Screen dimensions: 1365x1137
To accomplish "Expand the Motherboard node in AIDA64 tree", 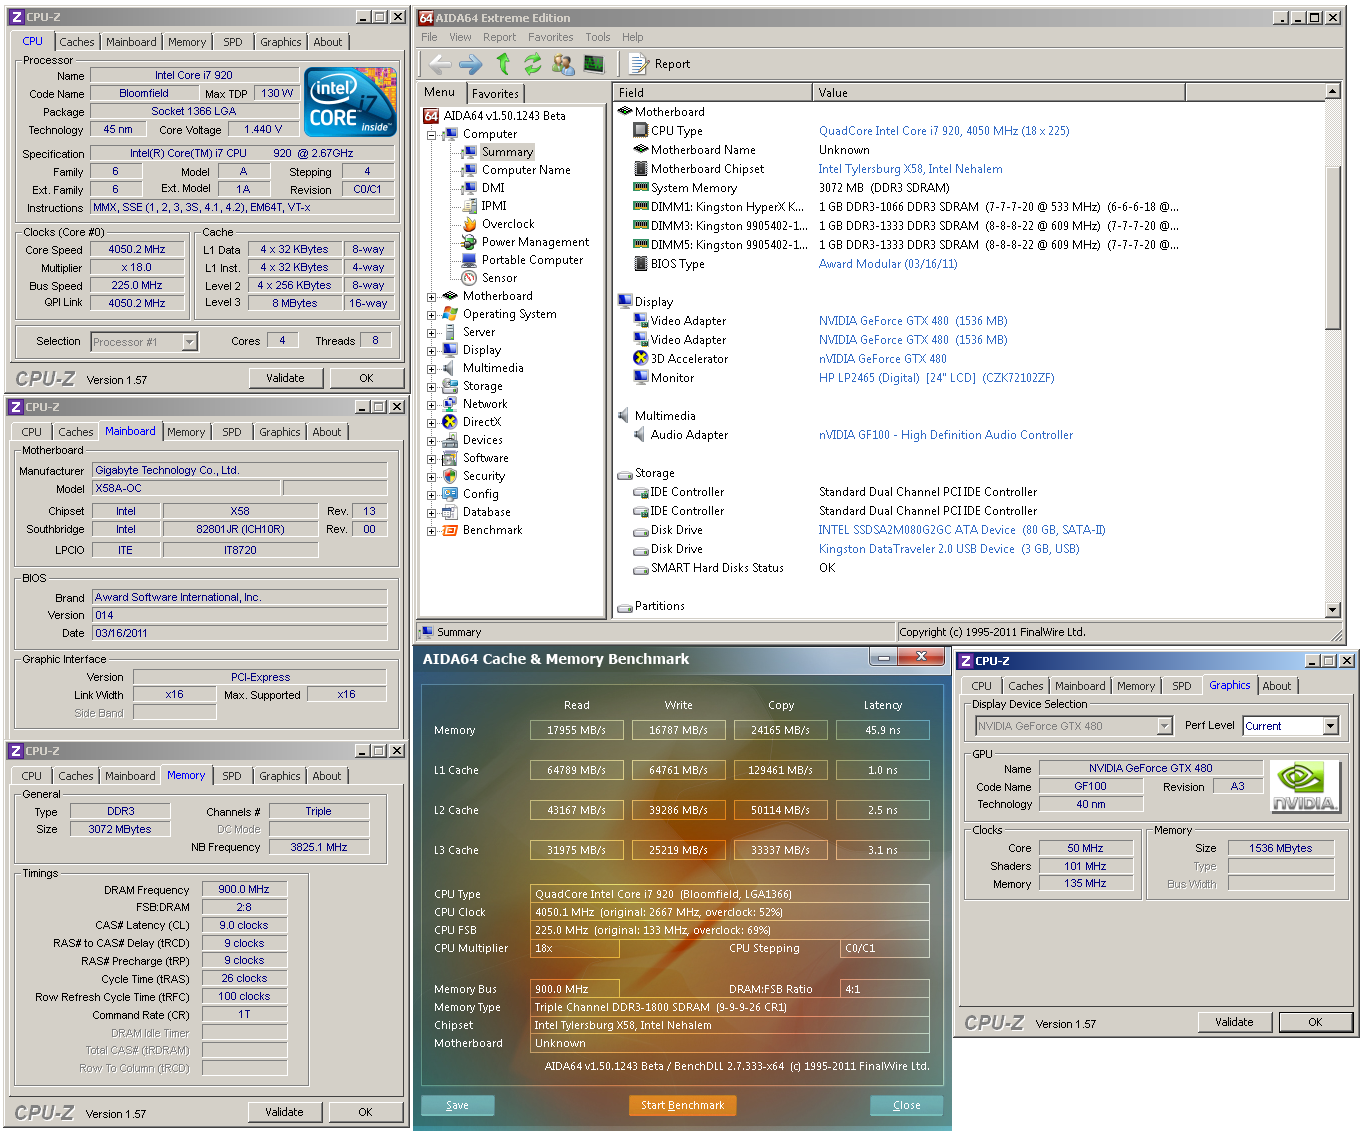I will (431, 297).
